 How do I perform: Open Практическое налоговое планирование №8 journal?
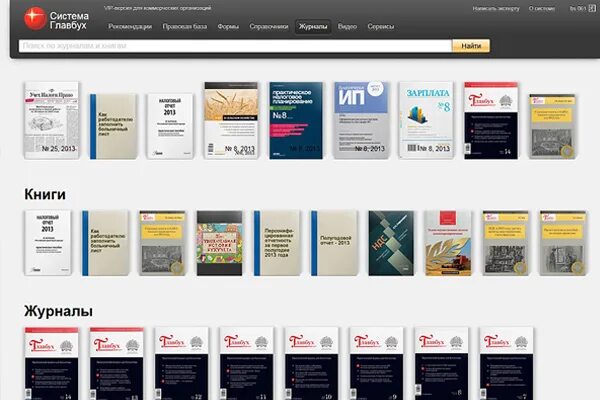[296, 121]
